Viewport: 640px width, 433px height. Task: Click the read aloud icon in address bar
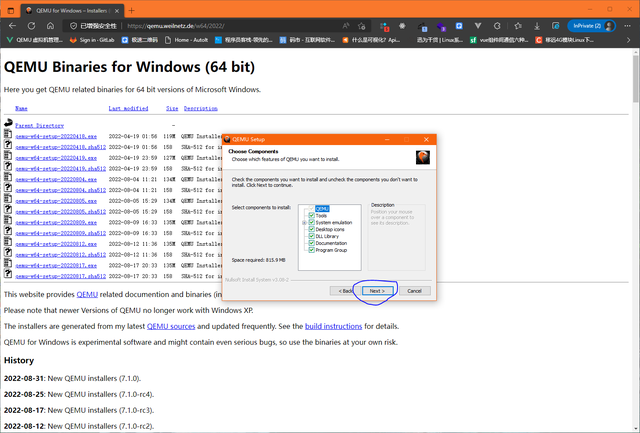(346, 26)
